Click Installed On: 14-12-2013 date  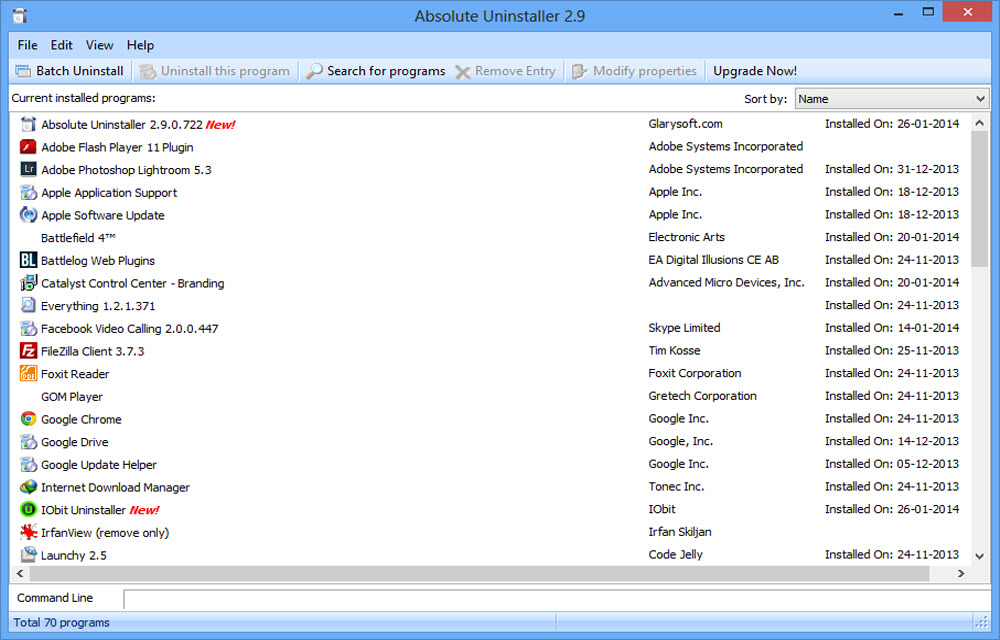(x=892, y=441)
